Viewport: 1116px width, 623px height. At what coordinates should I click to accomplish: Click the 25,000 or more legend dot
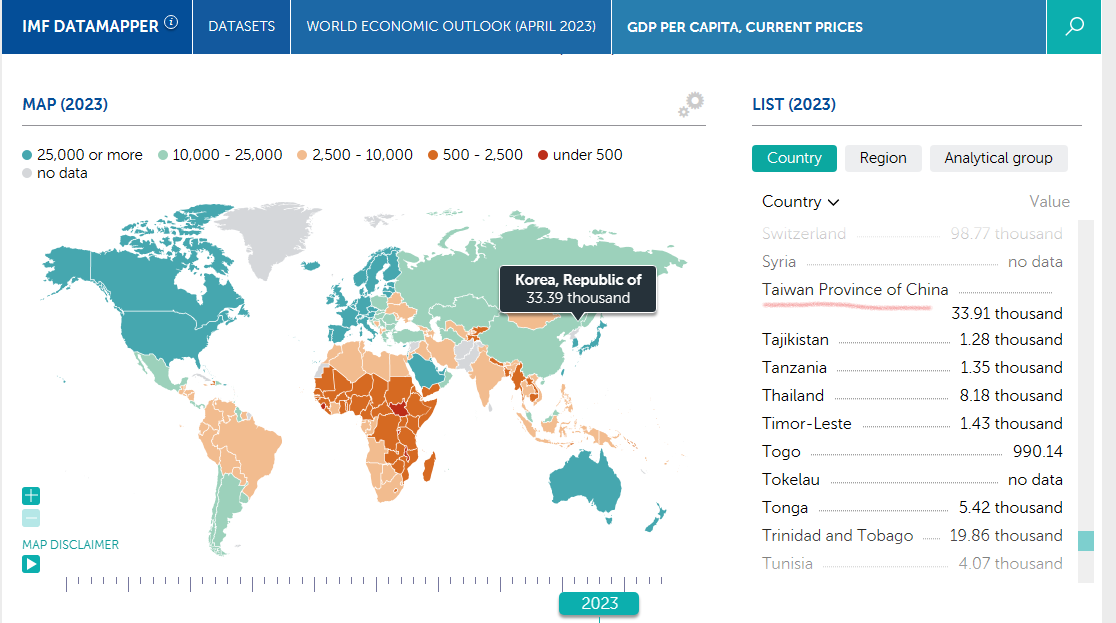(27, 155)
